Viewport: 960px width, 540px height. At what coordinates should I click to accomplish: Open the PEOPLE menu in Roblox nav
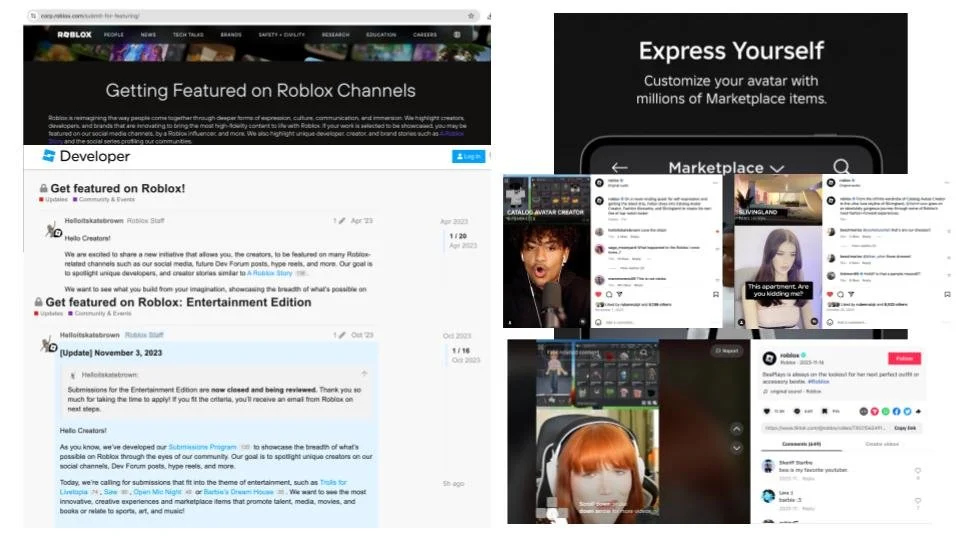(x=114, y=35)
